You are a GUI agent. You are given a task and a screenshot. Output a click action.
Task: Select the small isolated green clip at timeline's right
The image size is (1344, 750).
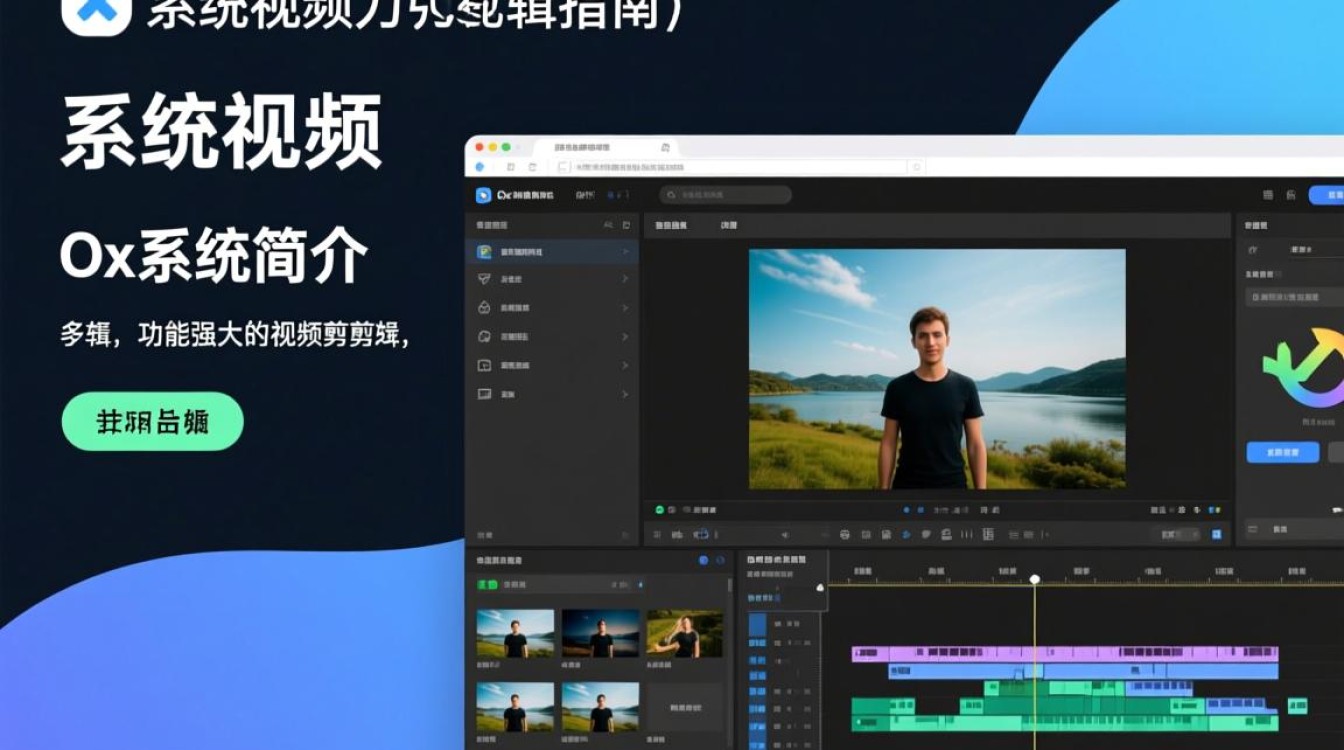1297,705
